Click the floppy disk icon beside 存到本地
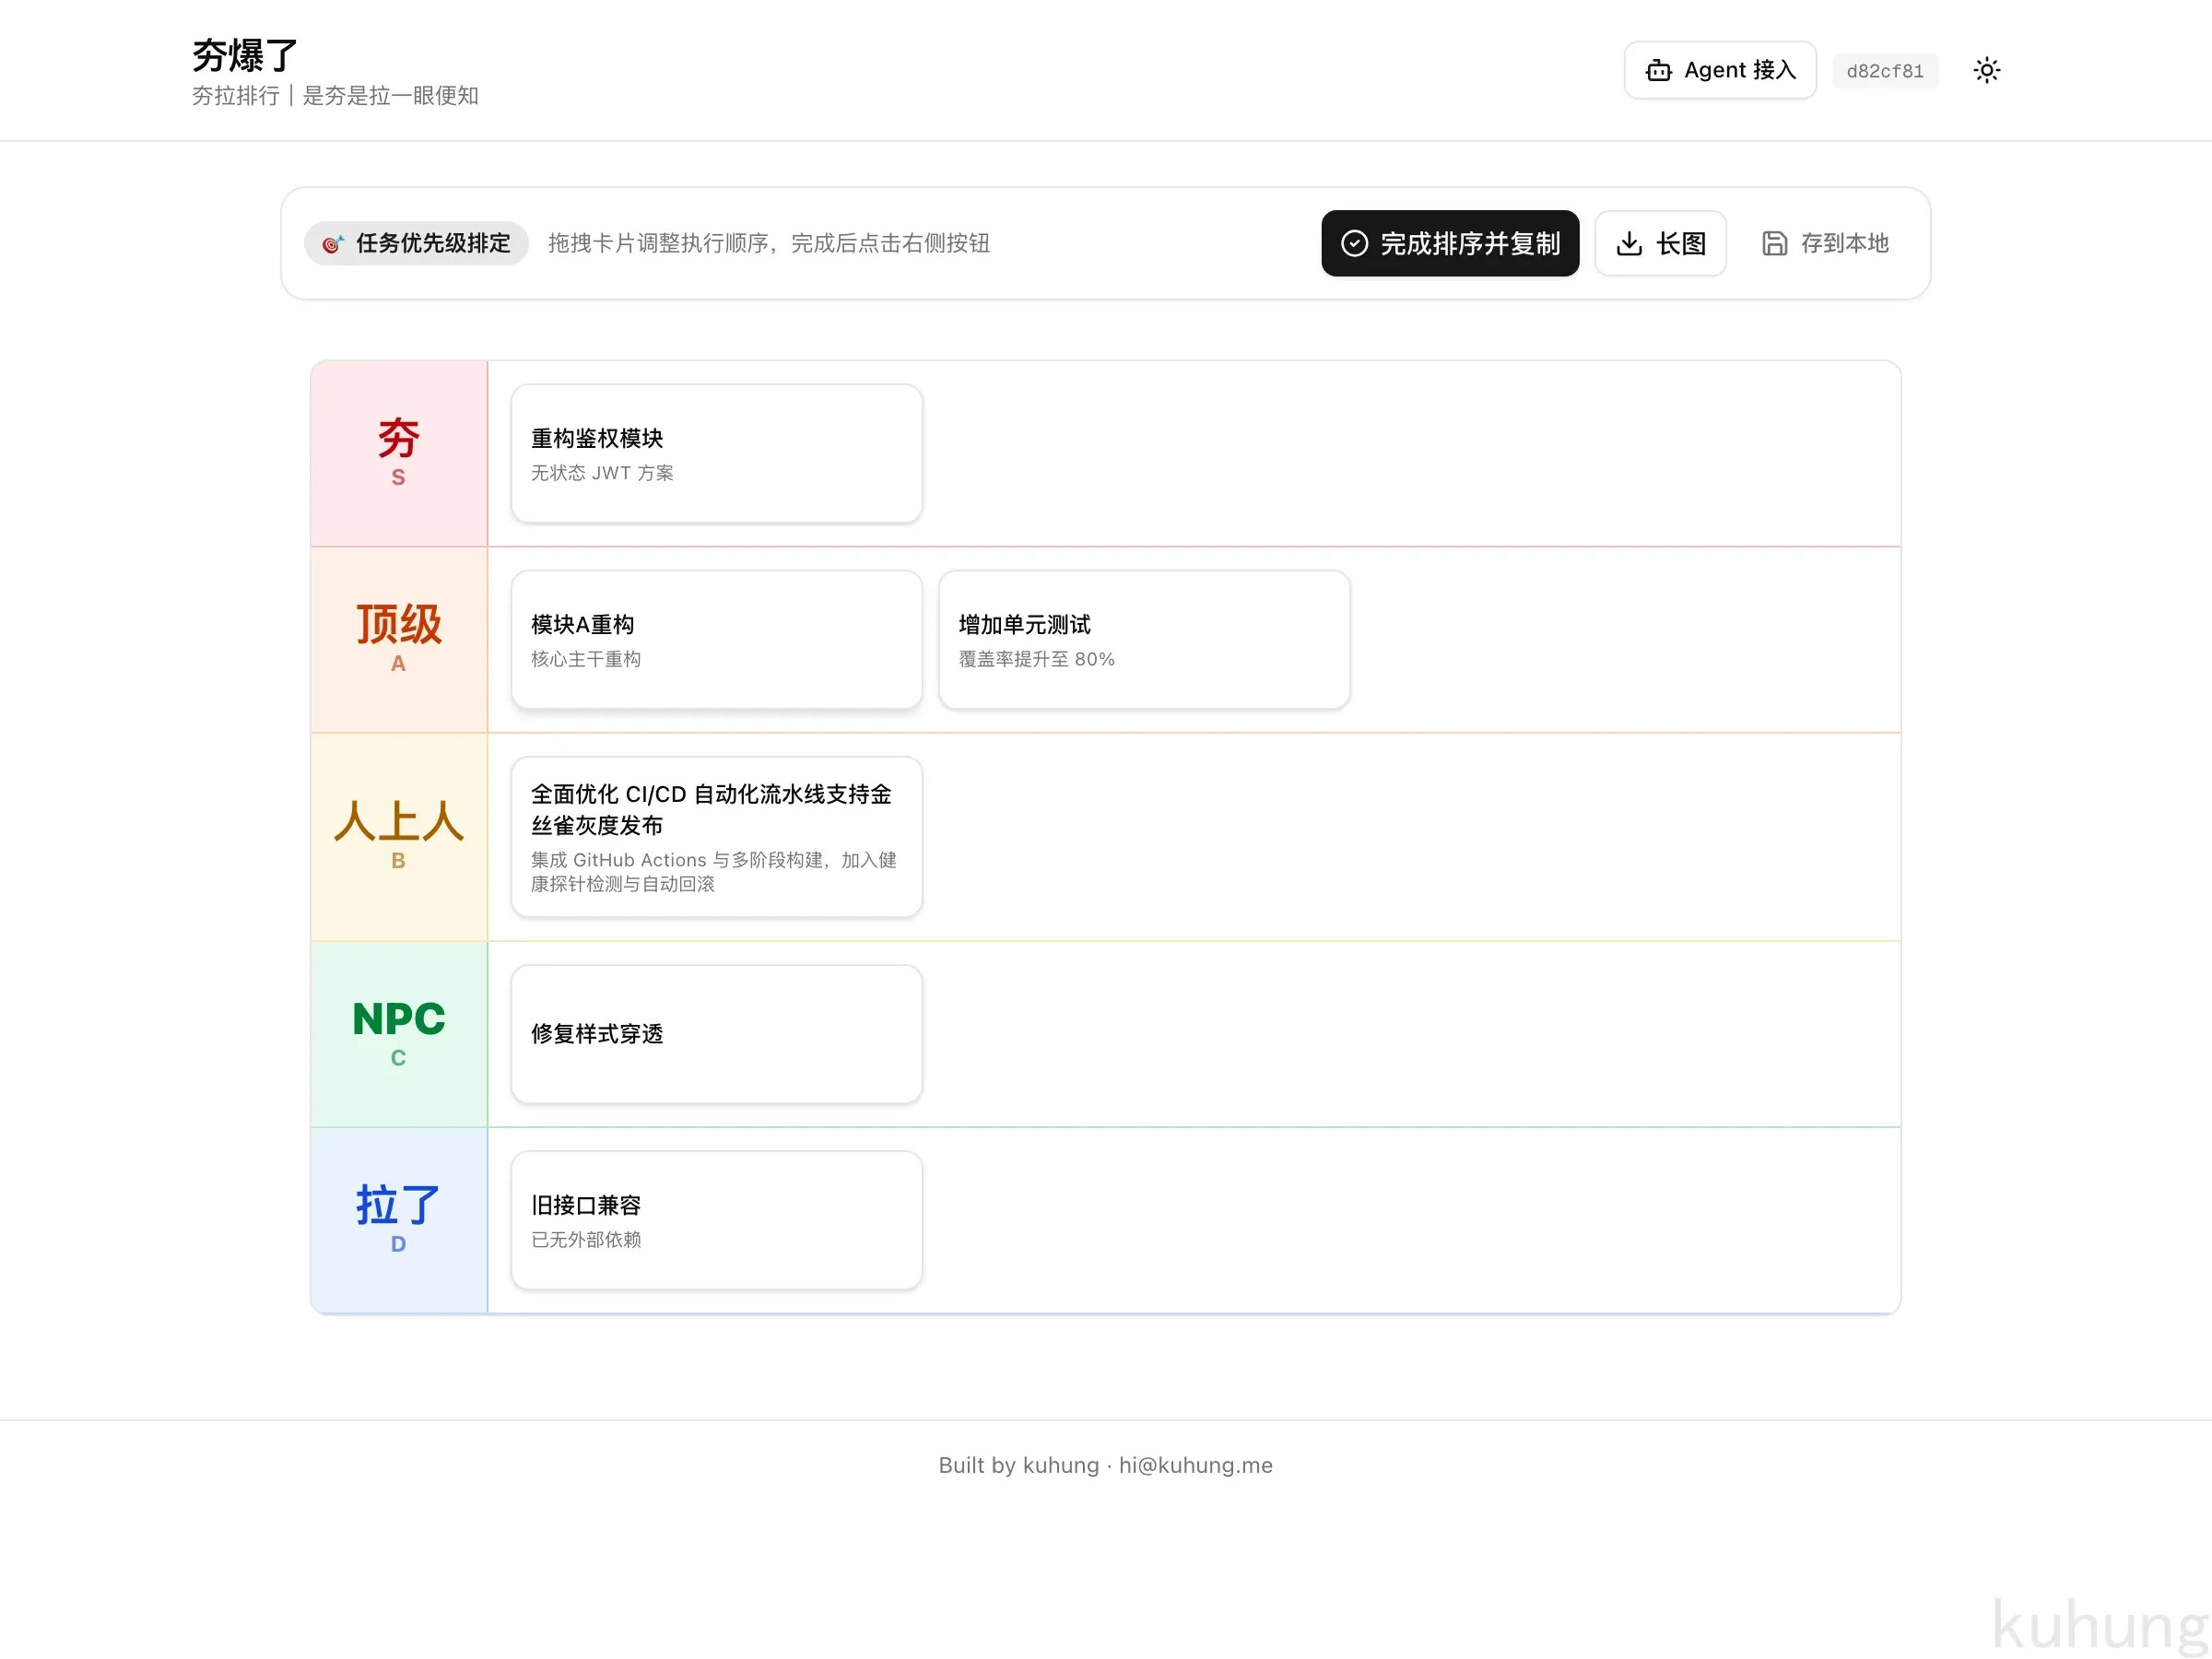This screenshot has width=2212, height=1659. [1774, 243]
